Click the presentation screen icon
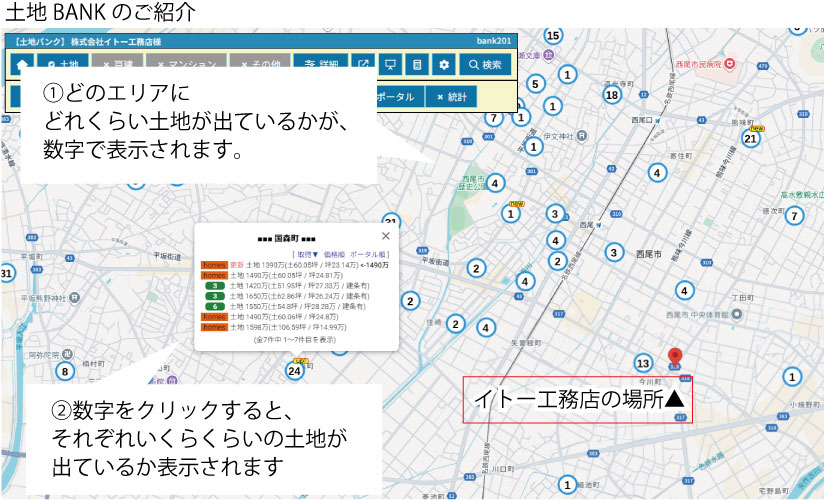The image size is (825, 500). [x=390, y=65]
